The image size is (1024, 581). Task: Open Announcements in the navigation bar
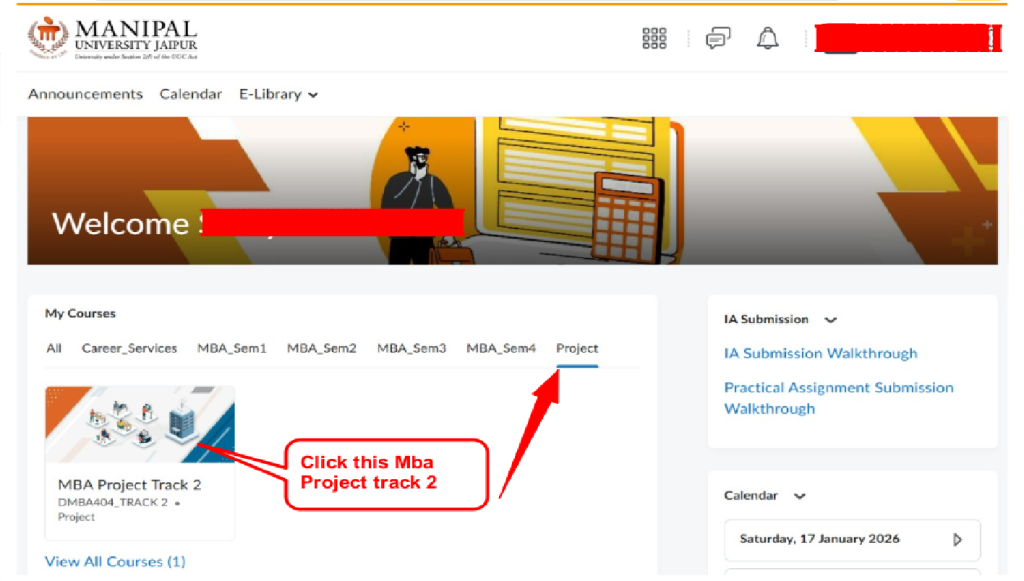click(x=85, y=94)
